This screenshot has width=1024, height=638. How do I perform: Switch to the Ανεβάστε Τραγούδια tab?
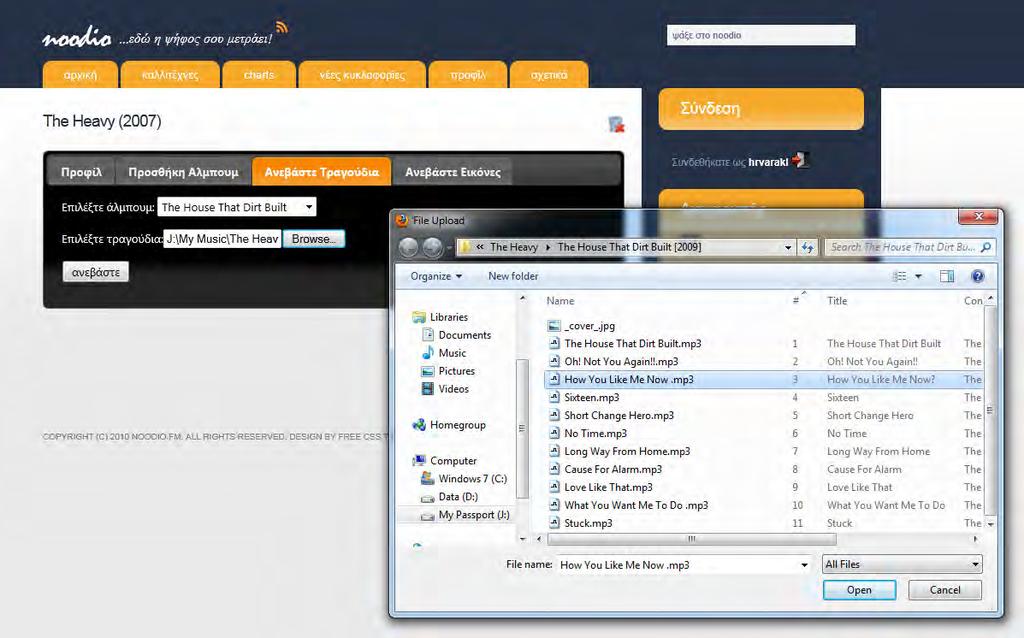tap(321, 172)
